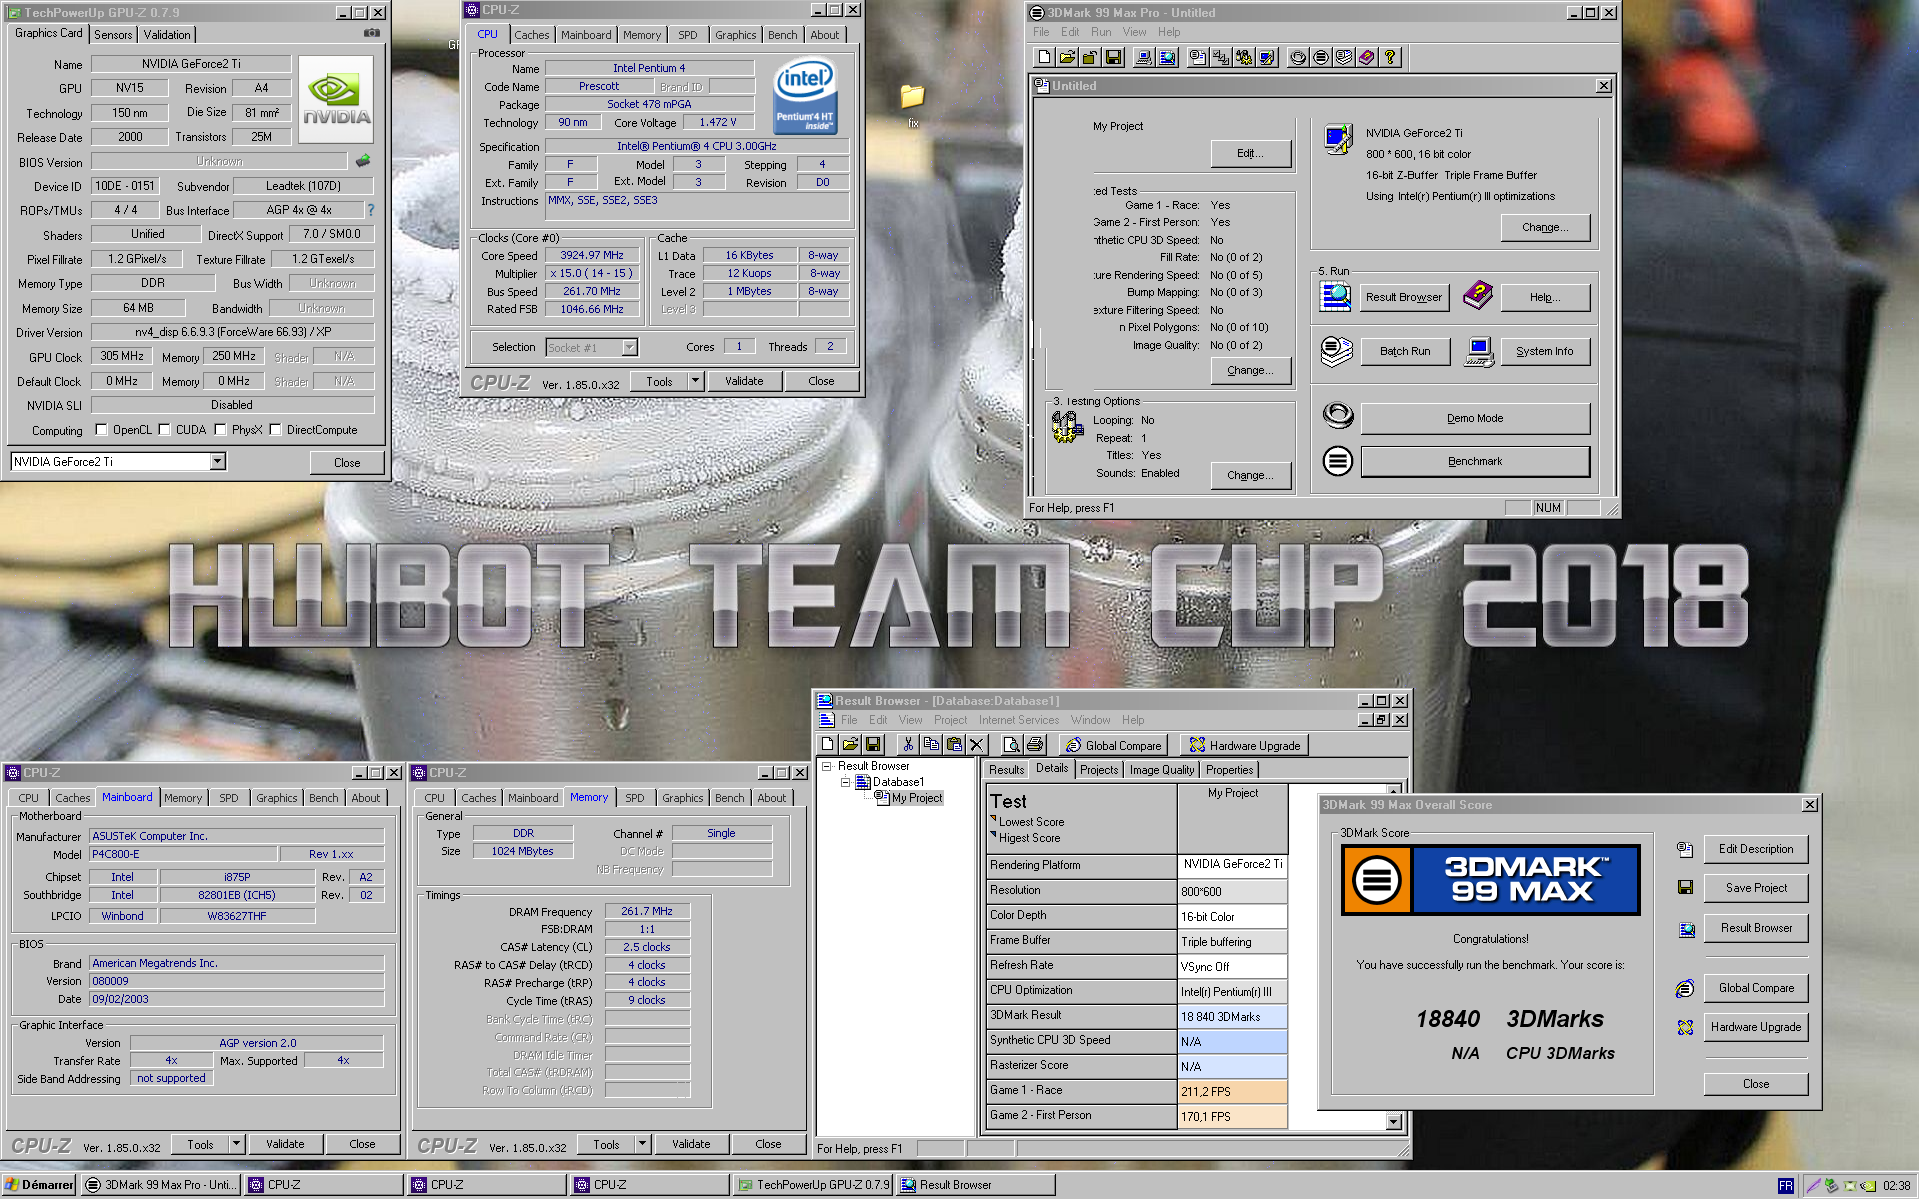1919x1199 pixels.
Task: Open Socket #1 selection dropdown in CPU-Z
Action: pyautogui.click(x=629, y=347)
